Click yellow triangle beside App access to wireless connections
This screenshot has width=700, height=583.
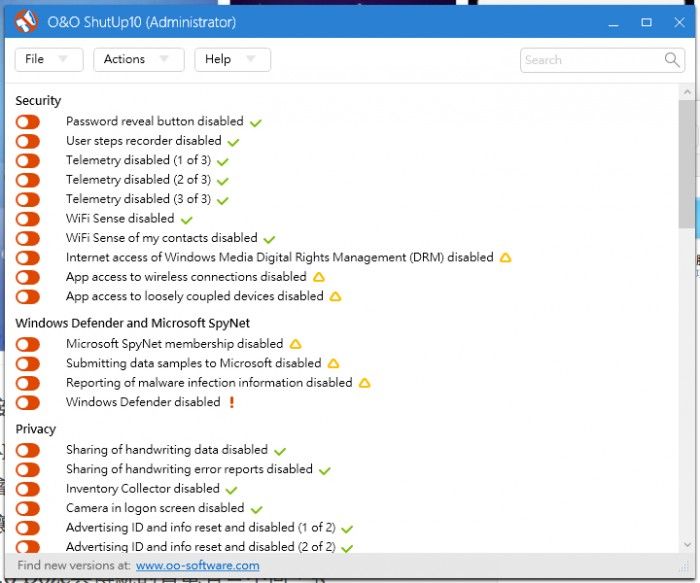point(319,277)
